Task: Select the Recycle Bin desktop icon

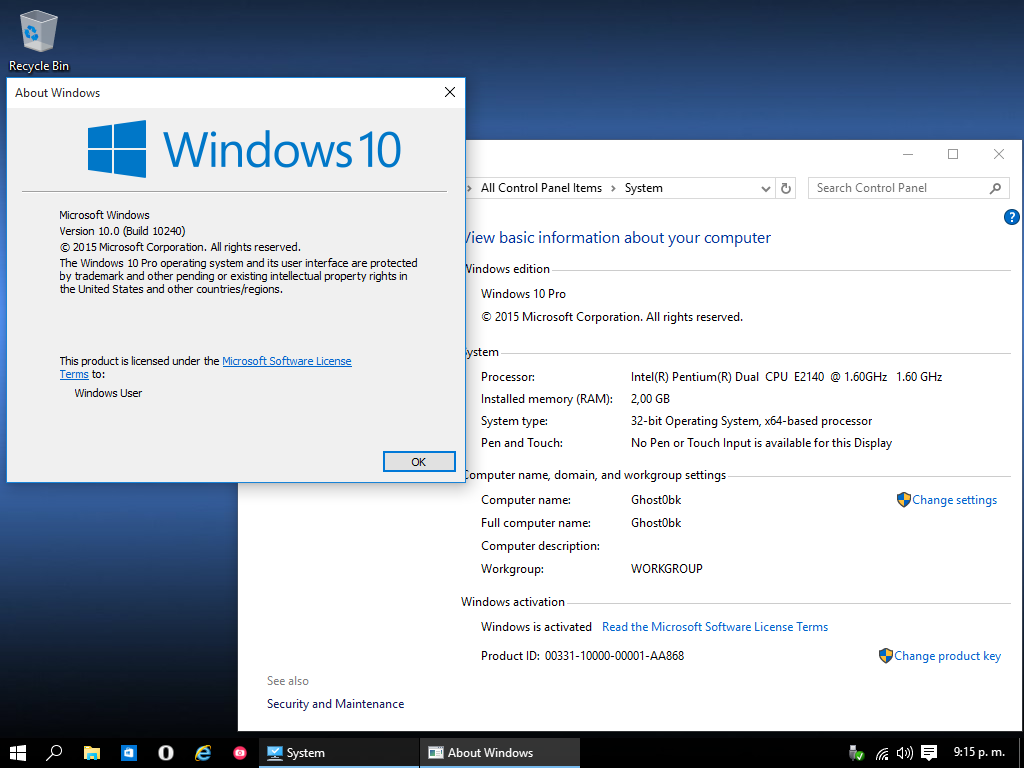Action: (39, 40)
